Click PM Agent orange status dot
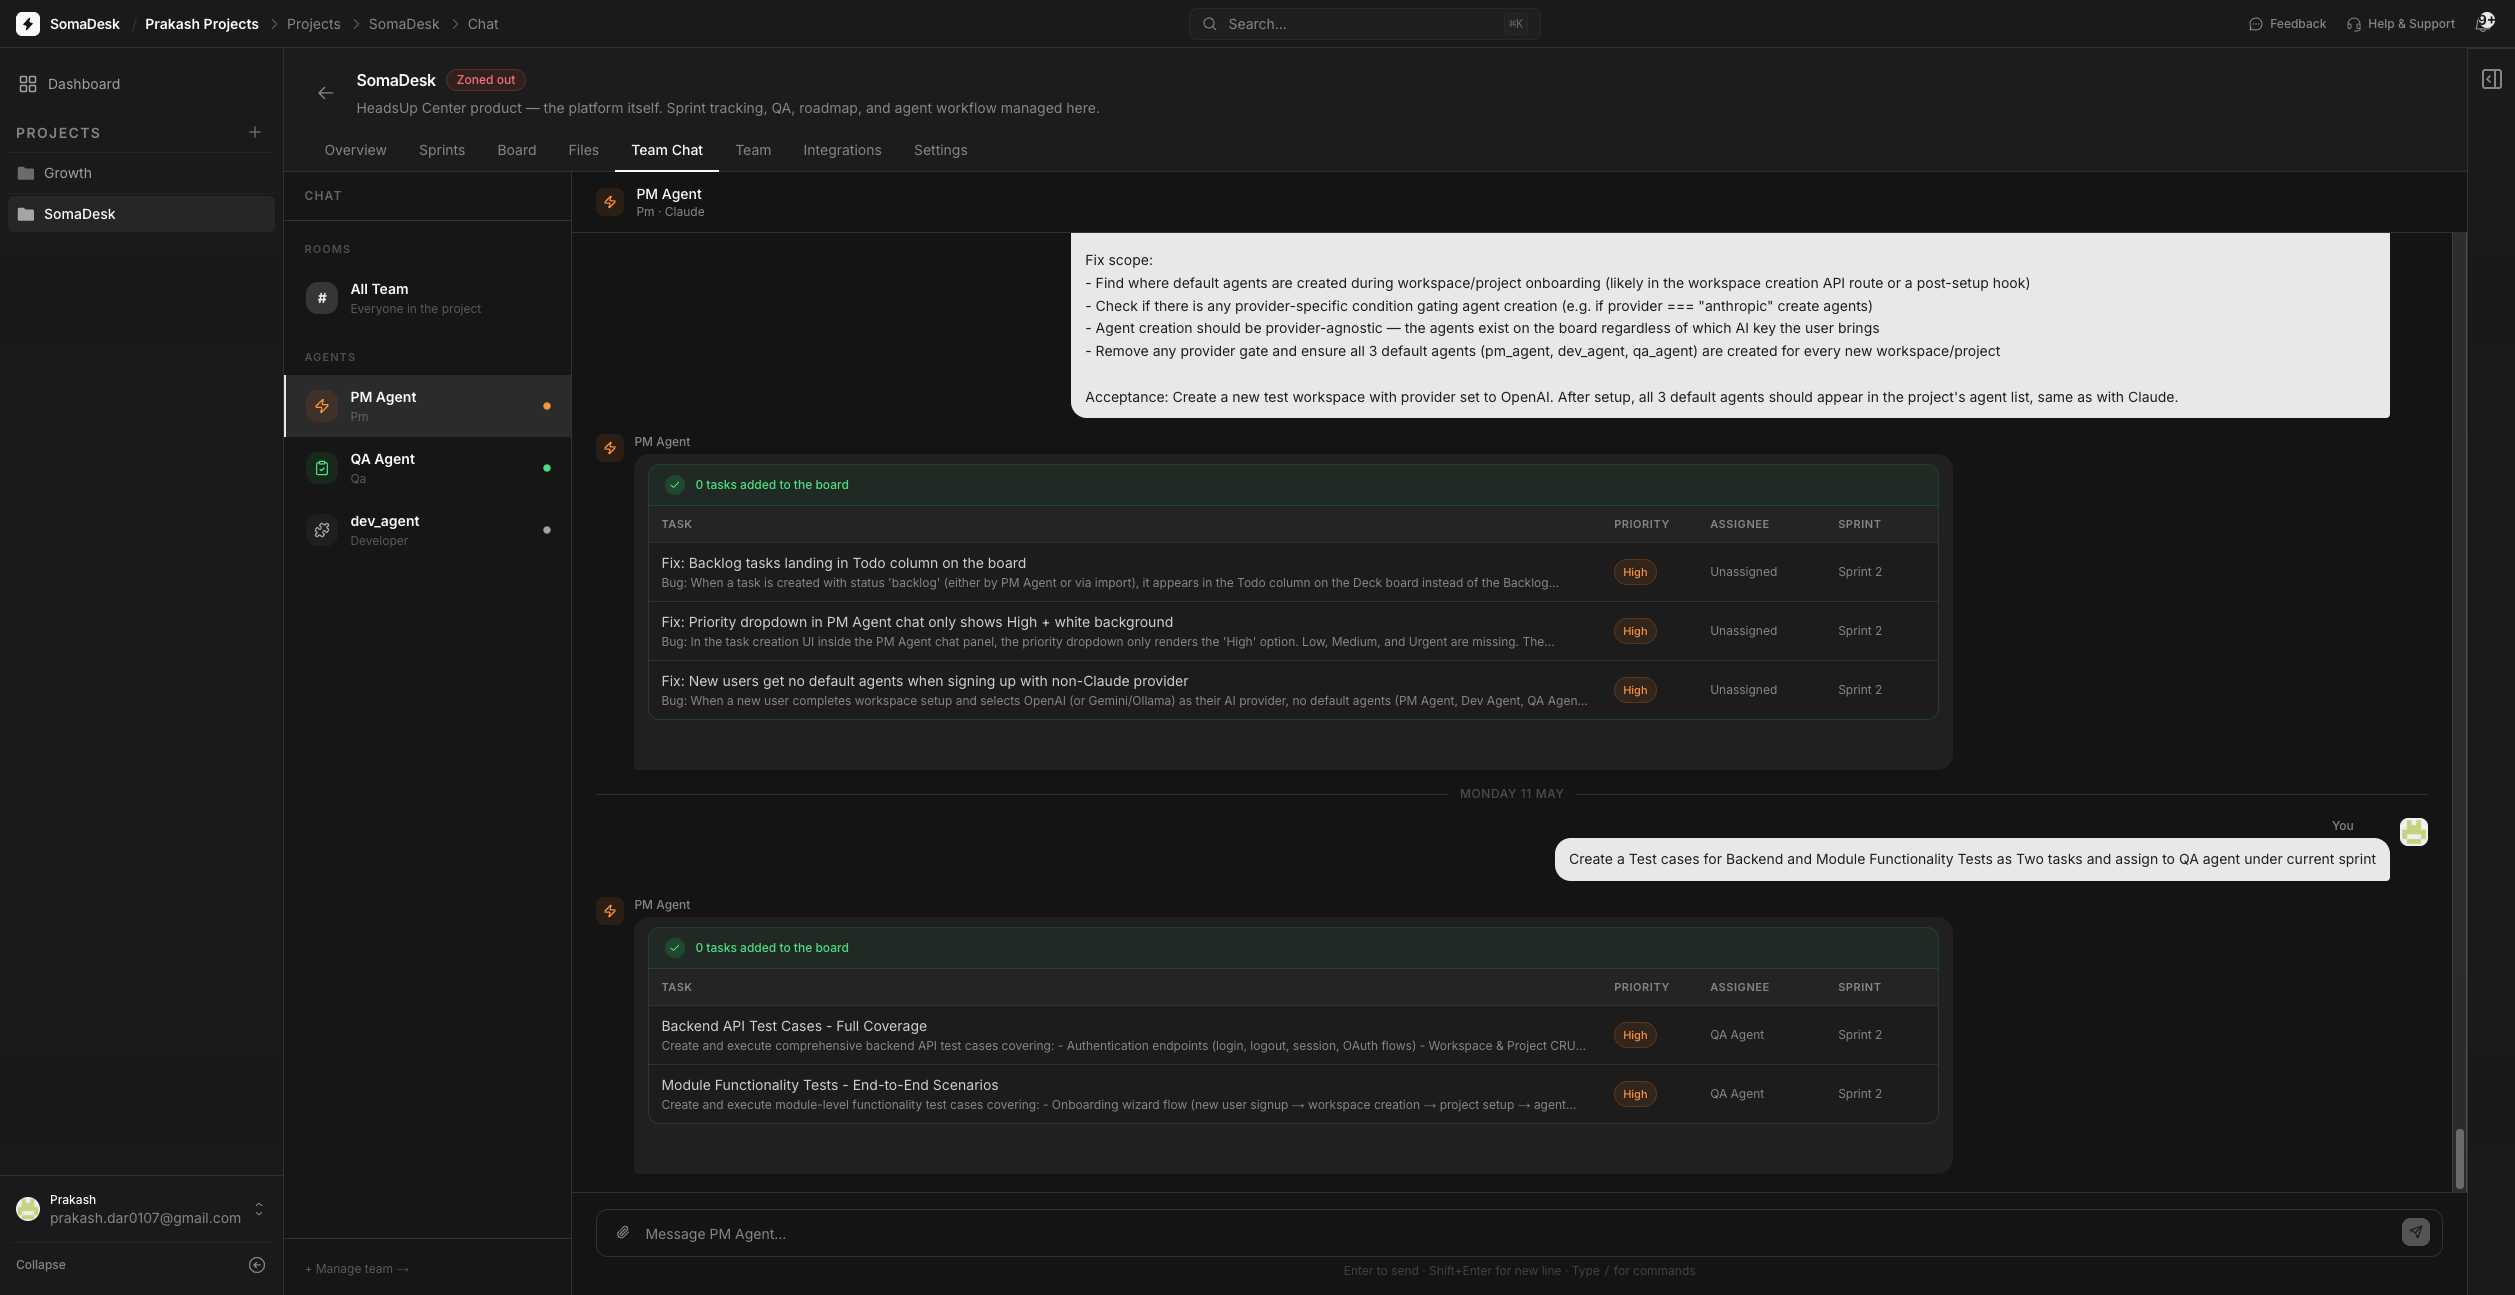Viewport: 2515px width, 1295px height. (547, 406)
